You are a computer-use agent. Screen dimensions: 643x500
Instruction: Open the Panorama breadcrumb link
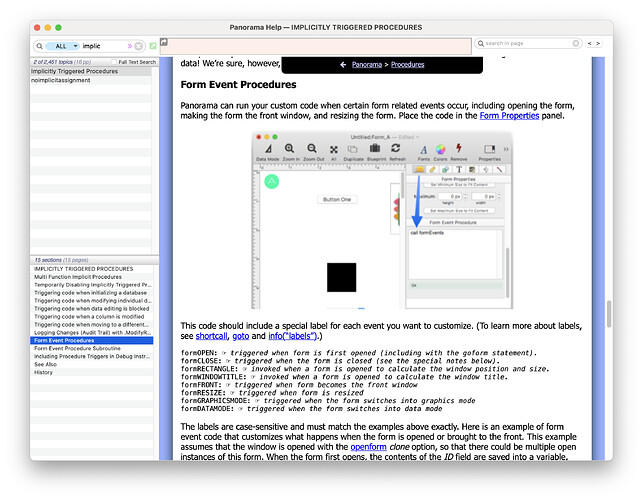click(x=367, y=64)
